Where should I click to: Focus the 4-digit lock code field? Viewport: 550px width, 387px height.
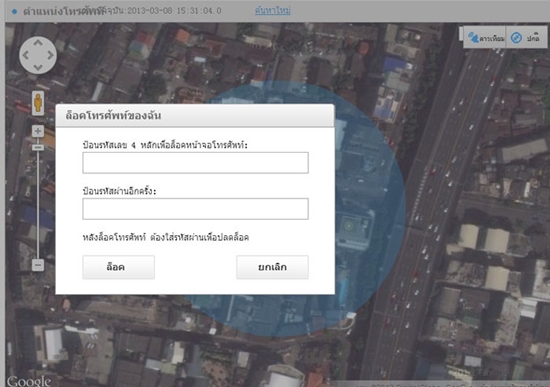click(195, 163)
